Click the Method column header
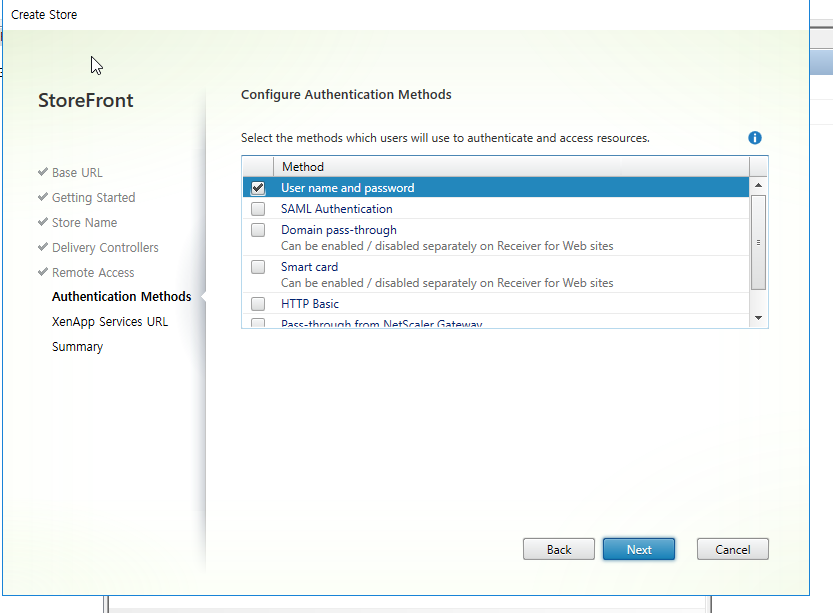The image size is (833, 613). [511, 167]
